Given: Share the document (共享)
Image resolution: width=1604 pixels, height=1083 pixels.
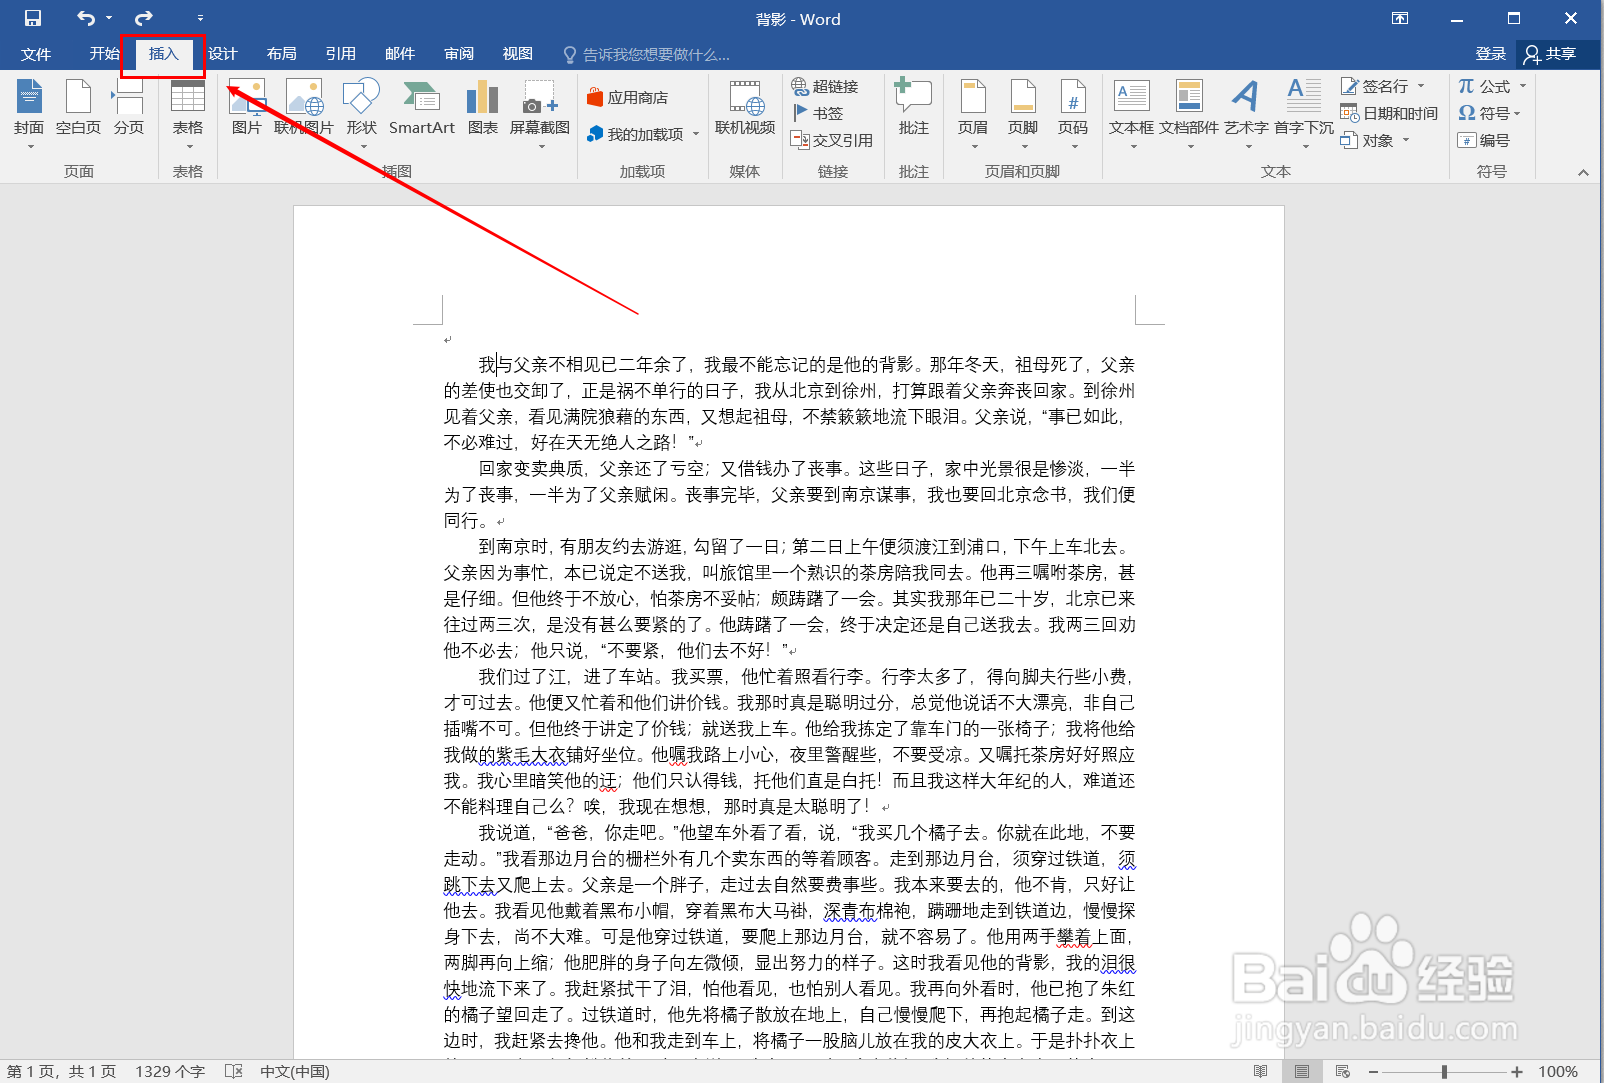Looking at the screenshot, I should pos(1550,54).
